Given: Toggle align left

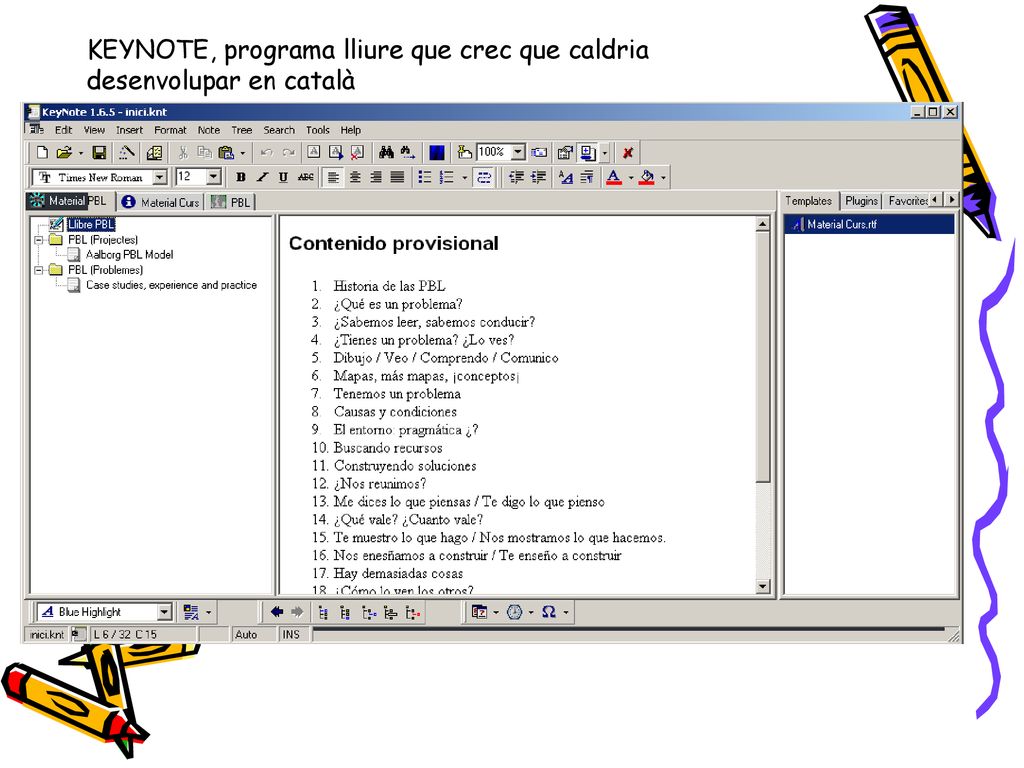Looking at the screenshot, I should 333,177.
